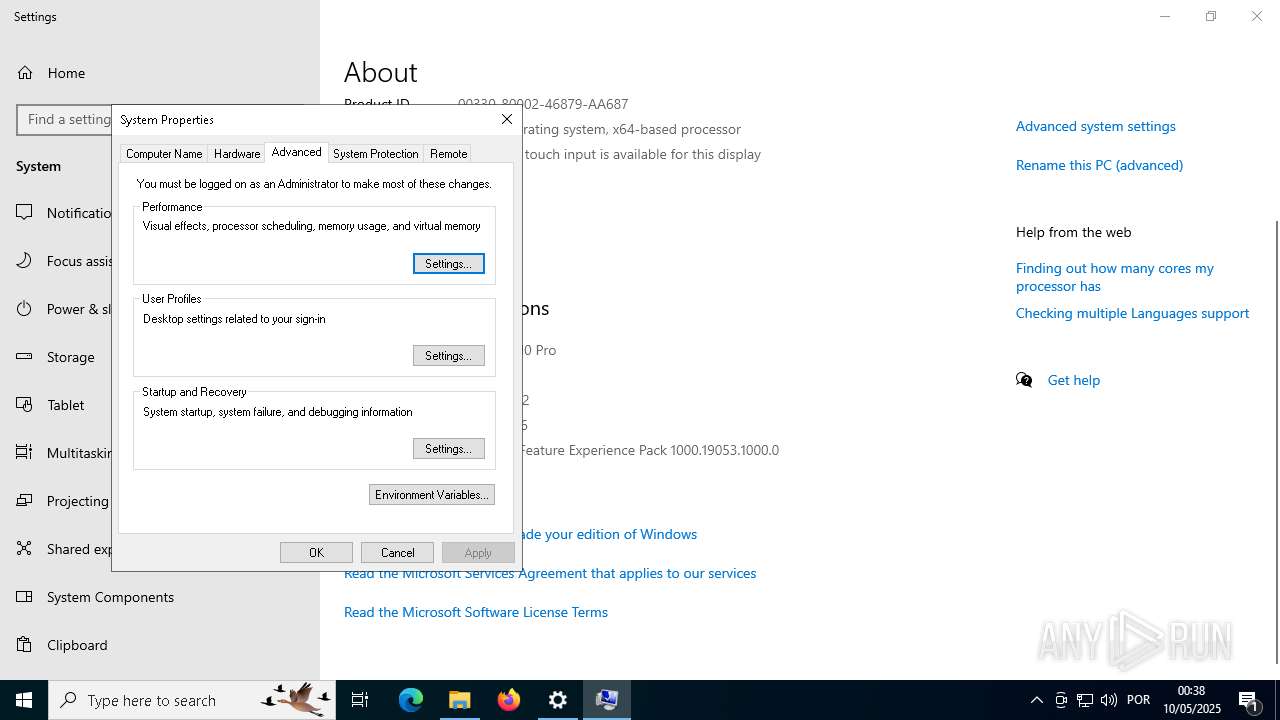Screen dimensions: 1280x720
Task: Read the Microsoft Services Agreement link
Action: click(550, 573)
